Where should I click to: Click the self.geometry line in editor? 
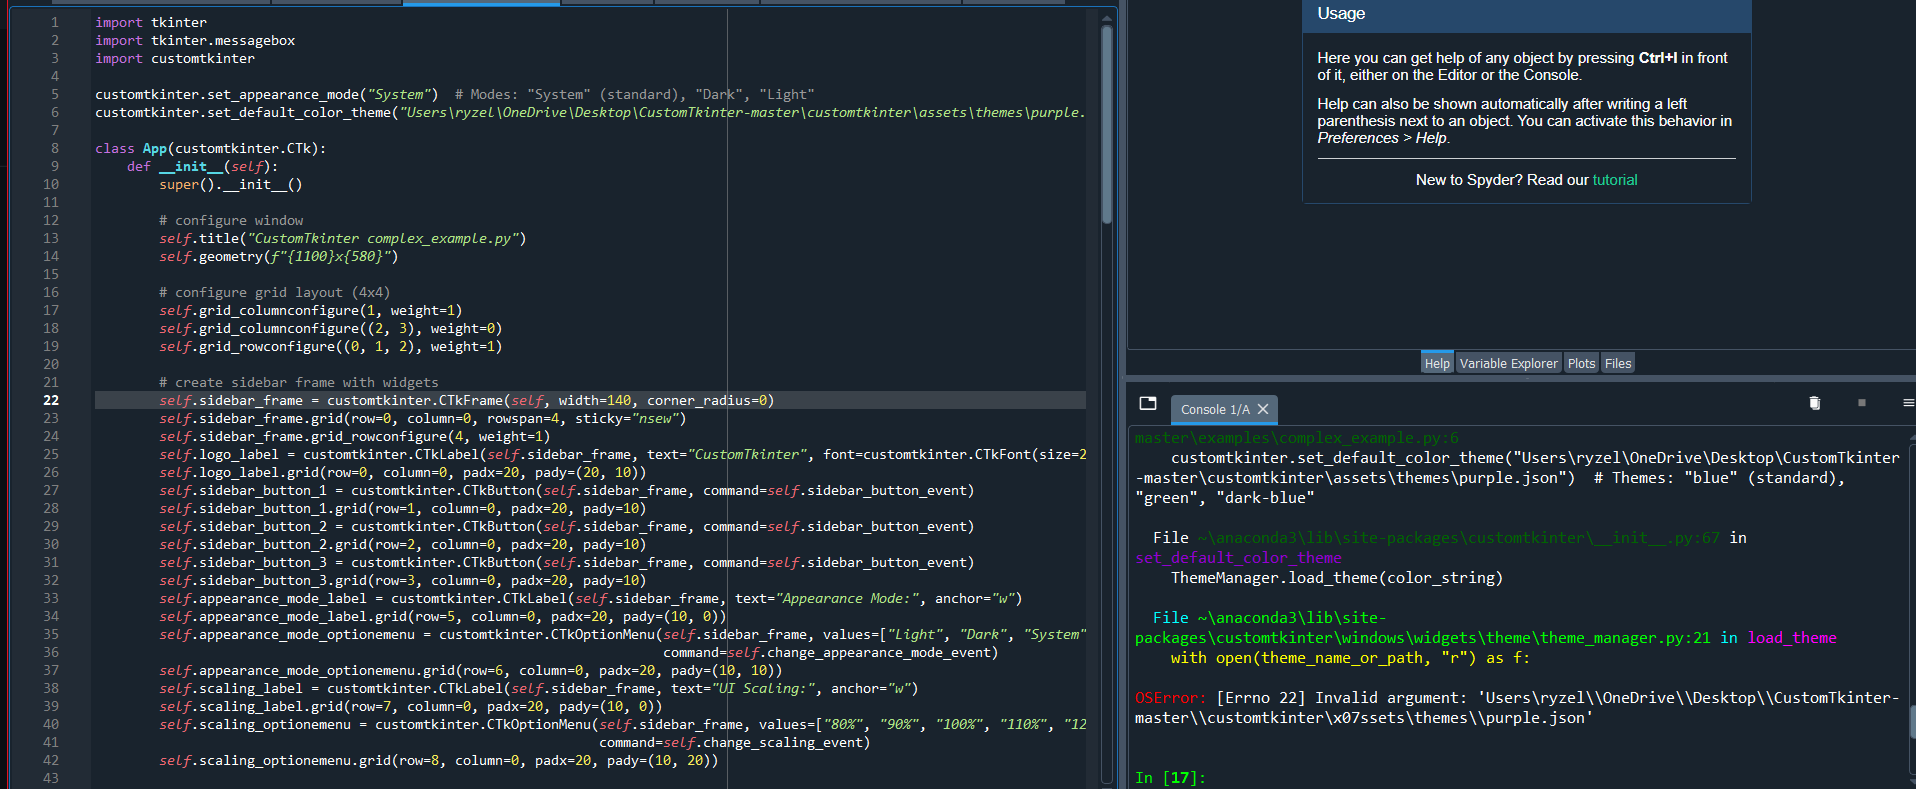coord(279,256)
